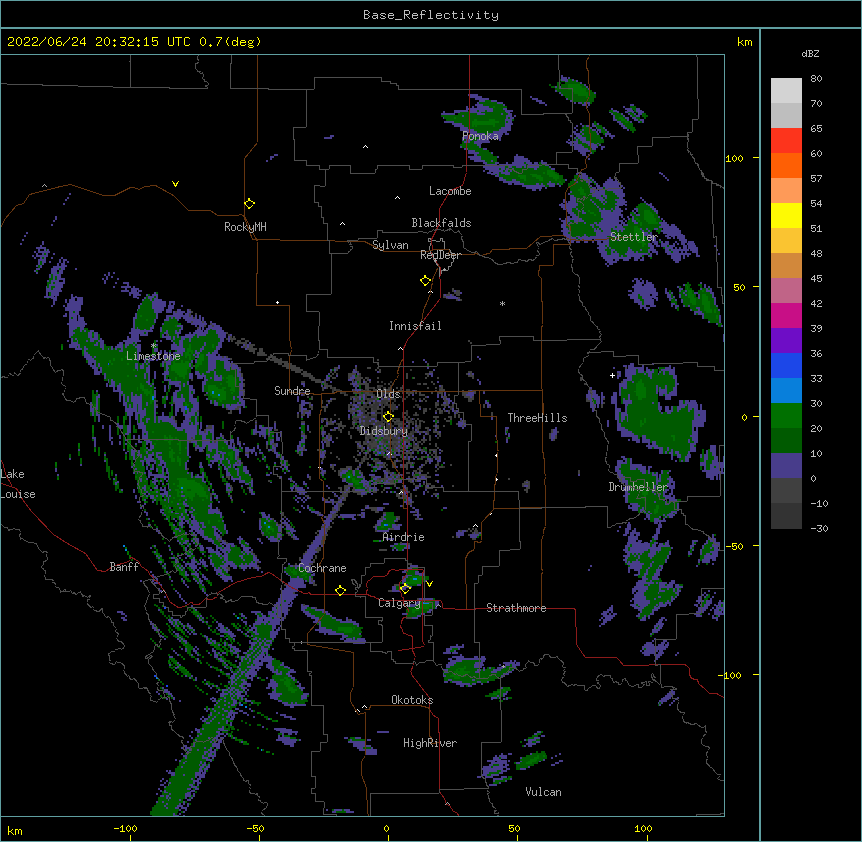Click the Cochrane city label
The image size is (862, 842).
[x=322, y=568]
